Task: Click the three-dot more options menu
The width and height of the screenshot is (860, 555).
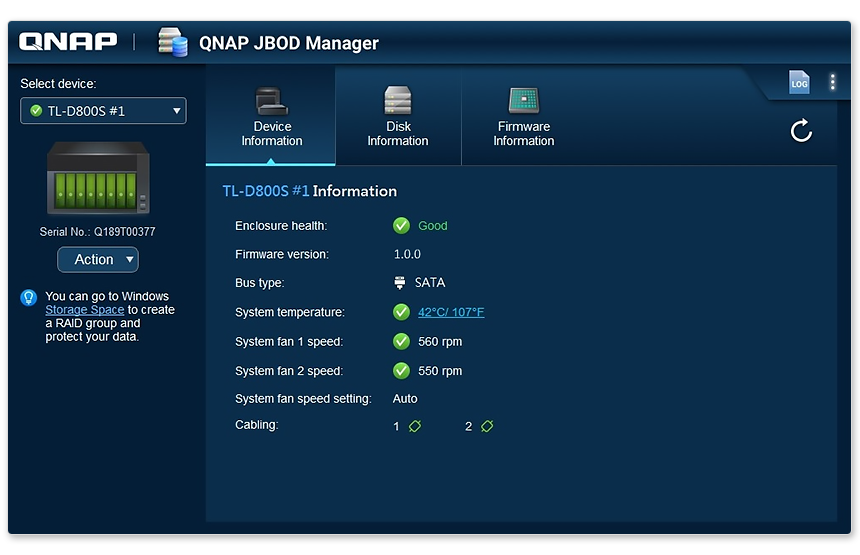Action: (x=832, y=83)
